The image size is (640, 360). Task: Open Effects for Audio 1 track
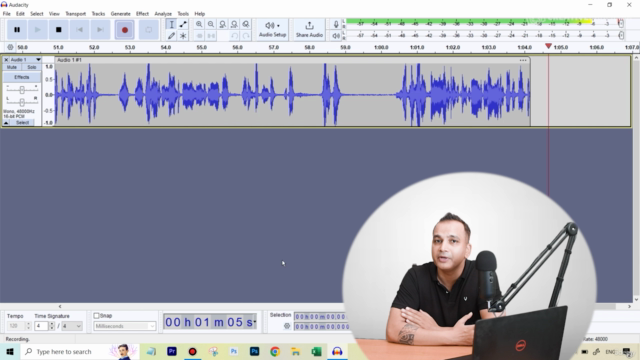(x=22, y=77)
